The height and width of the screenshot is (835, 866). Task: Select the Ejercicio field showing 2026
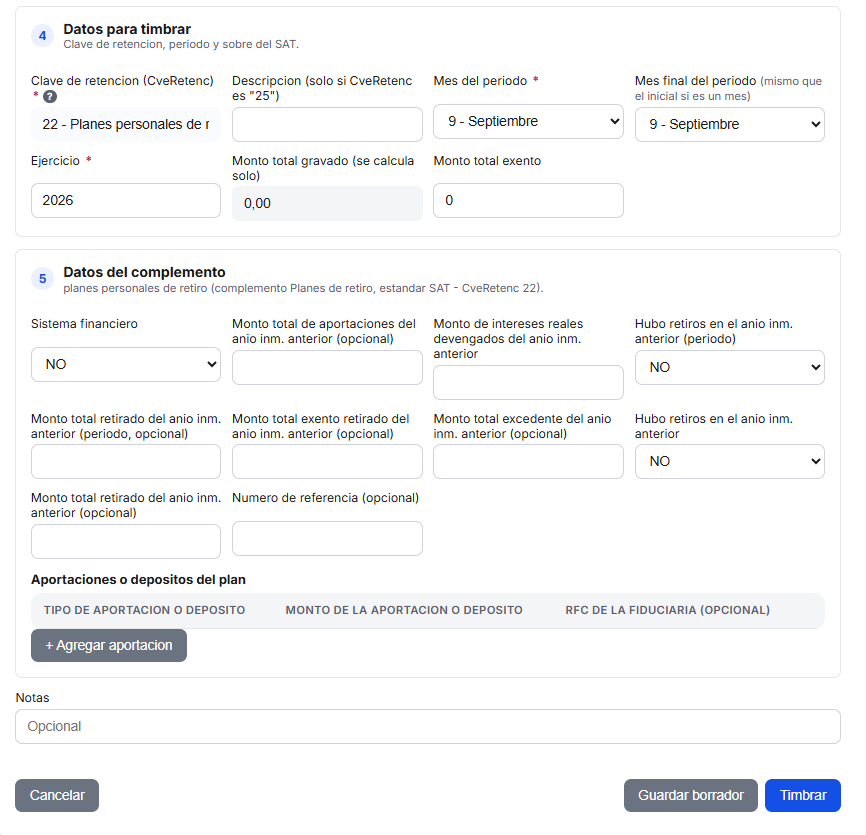(x=126, y=200)
